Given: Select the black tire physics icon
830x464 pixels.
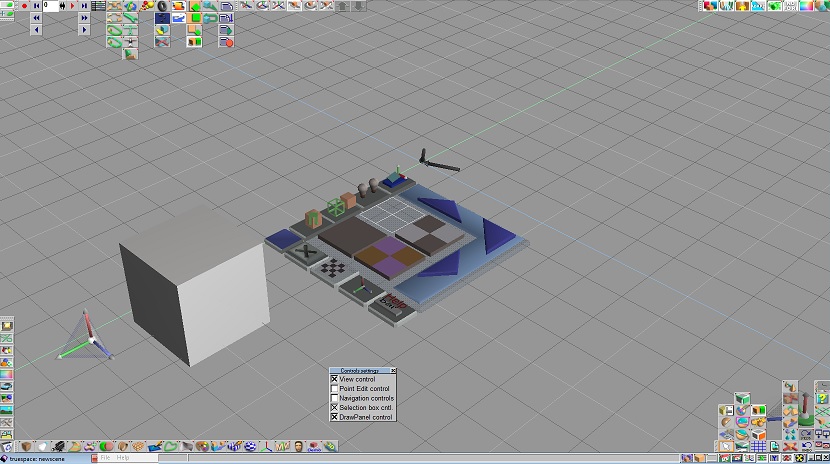Looking at the screenshot, I should pyautogui.click(x=163, y=6).
